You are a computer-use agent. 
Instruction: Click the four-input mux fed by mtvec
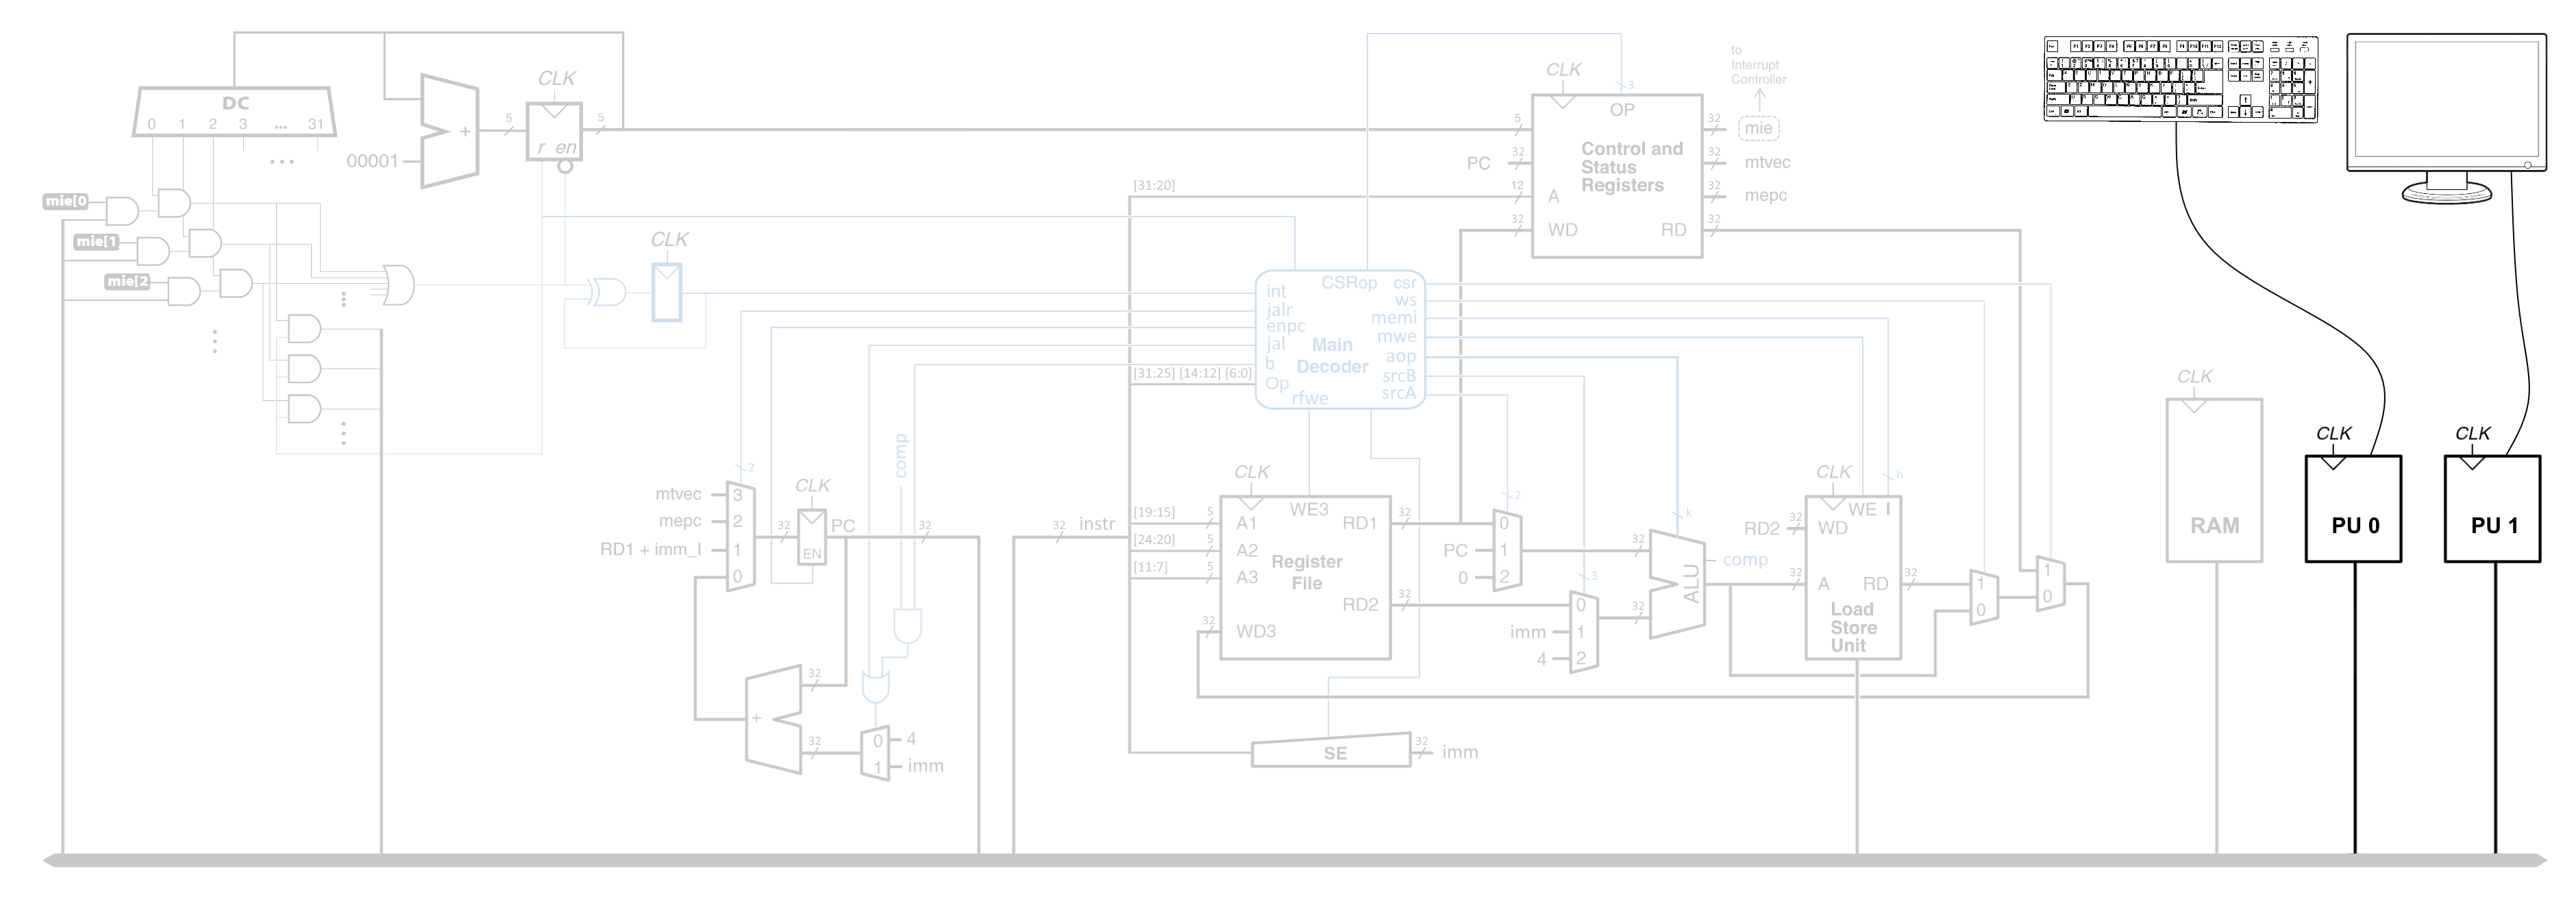[x=740, y=537]
